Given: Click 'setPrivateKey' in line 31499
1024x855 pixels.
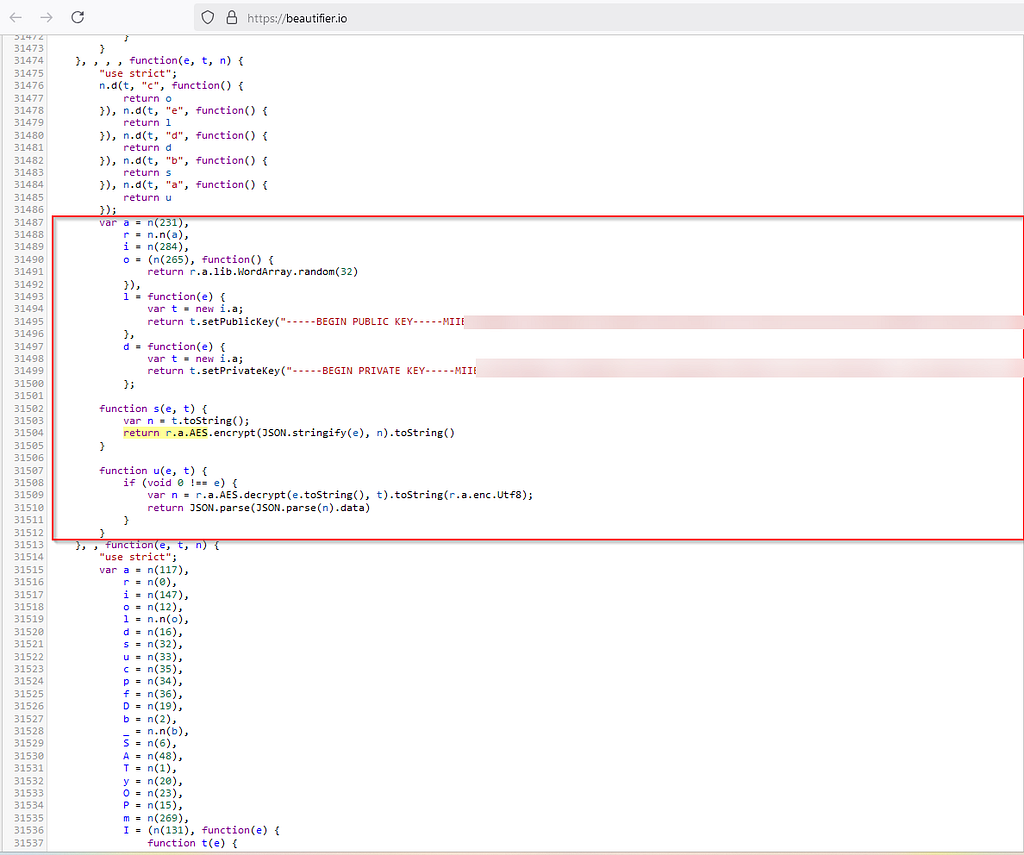Looking at the screenshot, I should (242, 371).
